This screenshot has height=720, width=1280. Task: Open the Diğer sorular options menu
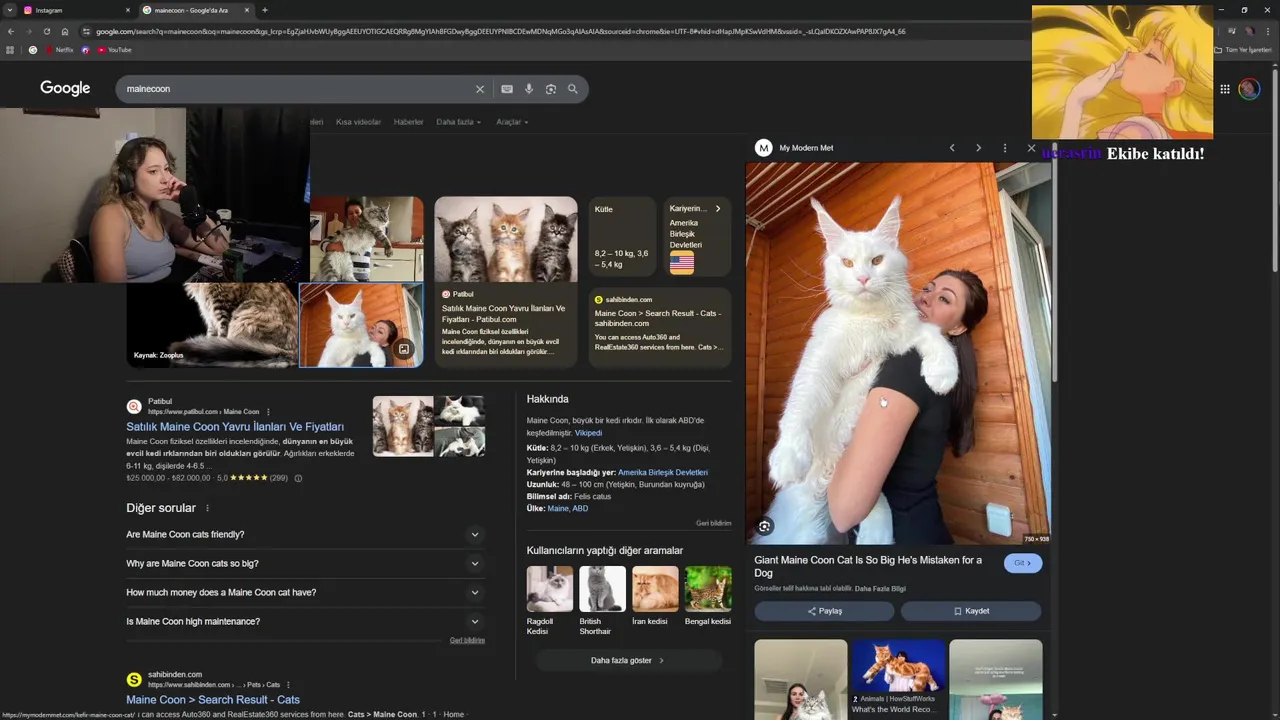coord(208,508)
